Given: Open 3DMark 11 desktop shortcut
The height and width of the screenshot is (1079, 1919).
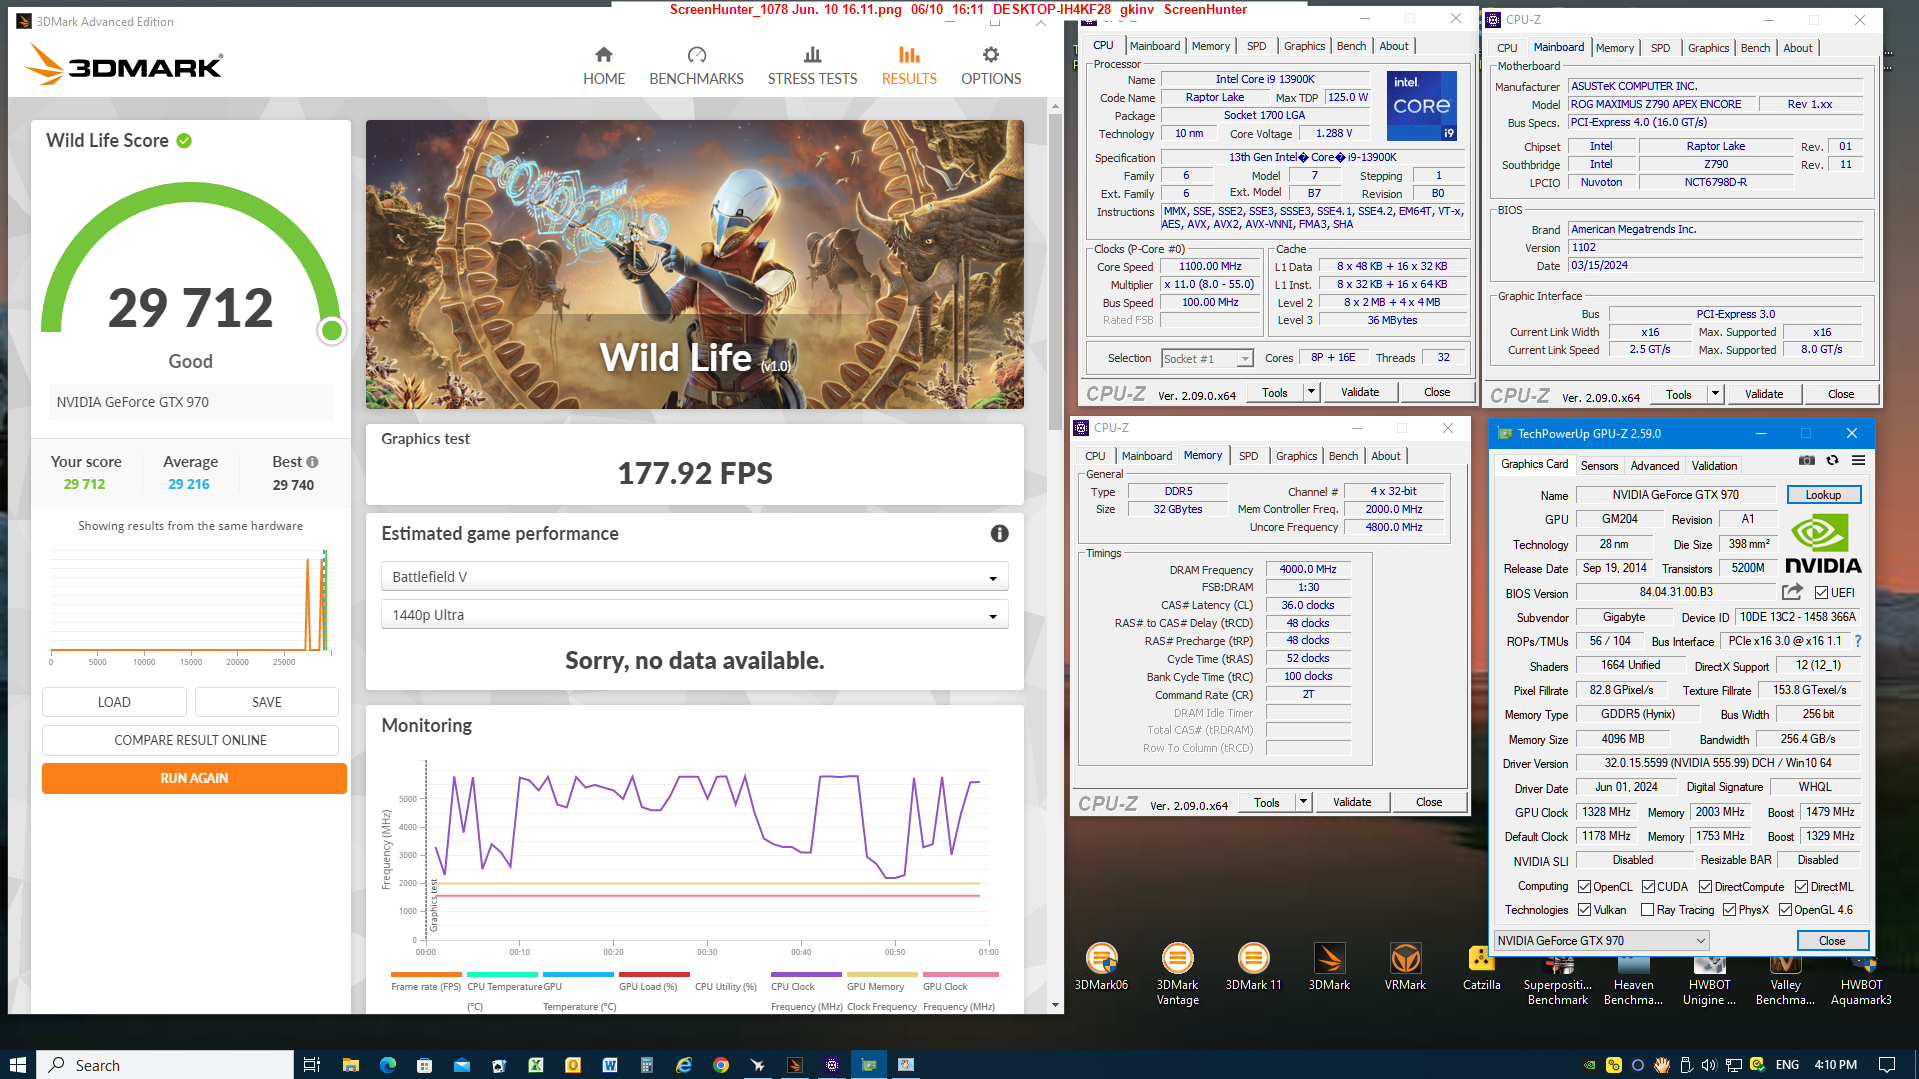Looking at the screenshot, I should pos(1253,968).
